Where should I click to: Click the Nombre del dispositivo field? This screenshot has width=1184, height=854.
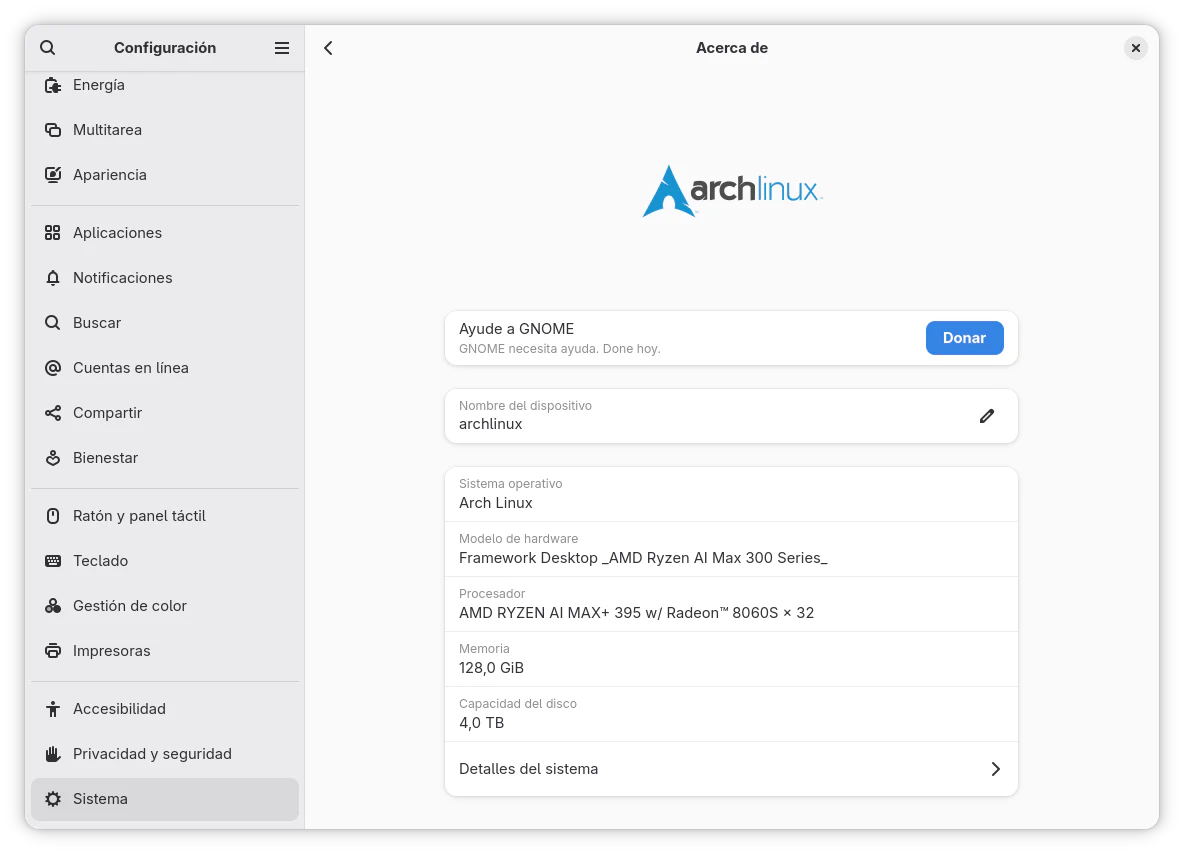coord(700,416)
